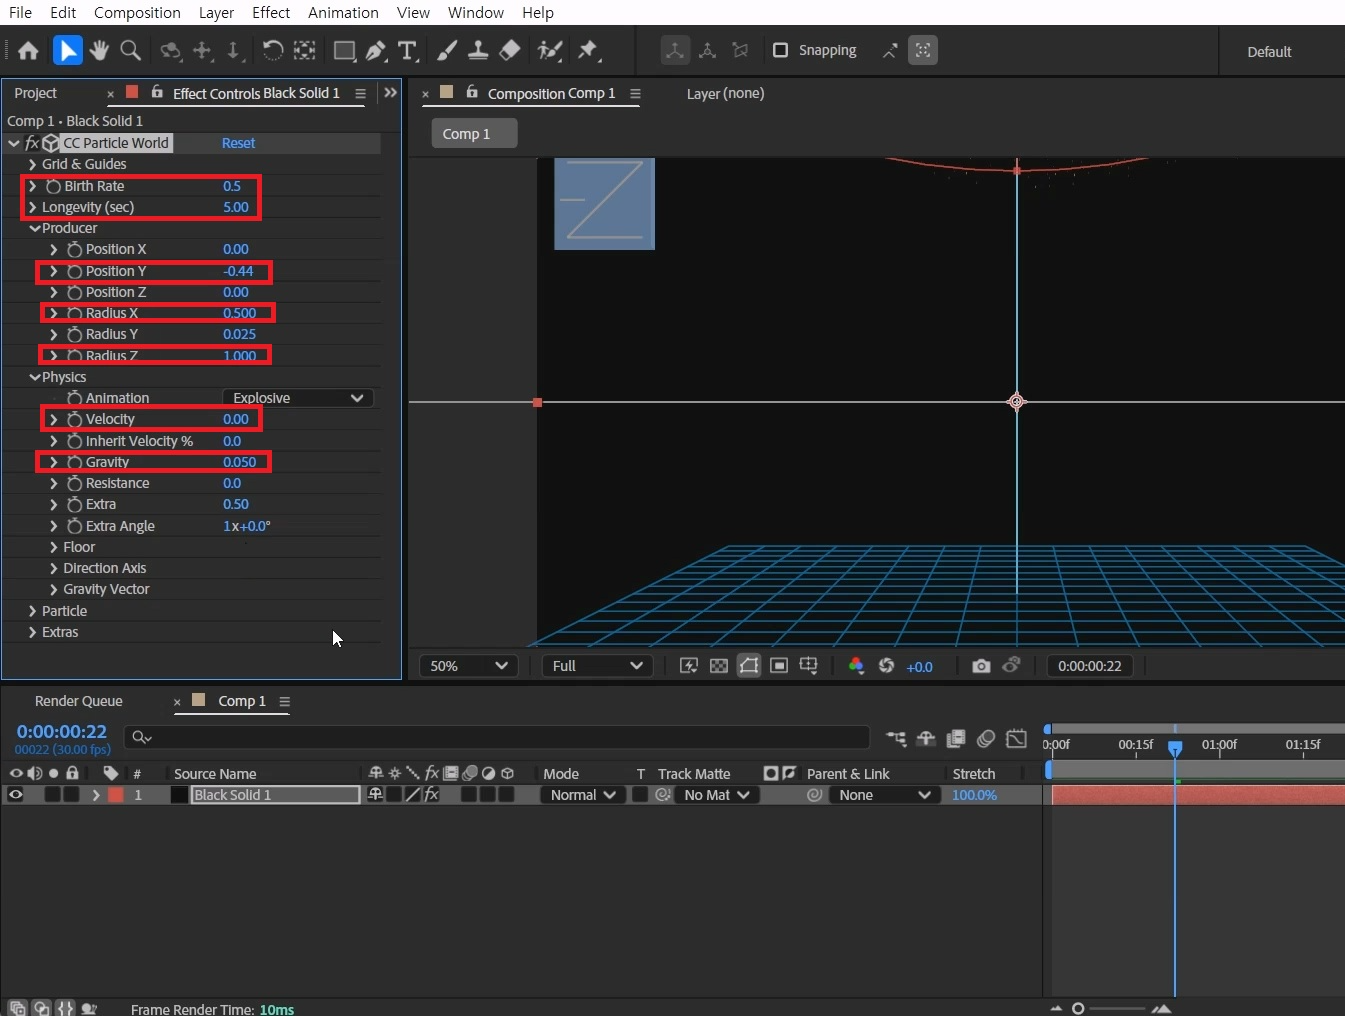Select the Puppet Pin tool
Image resolution: width=1345 pixels, height=1016 pixels.
point(588,50)
